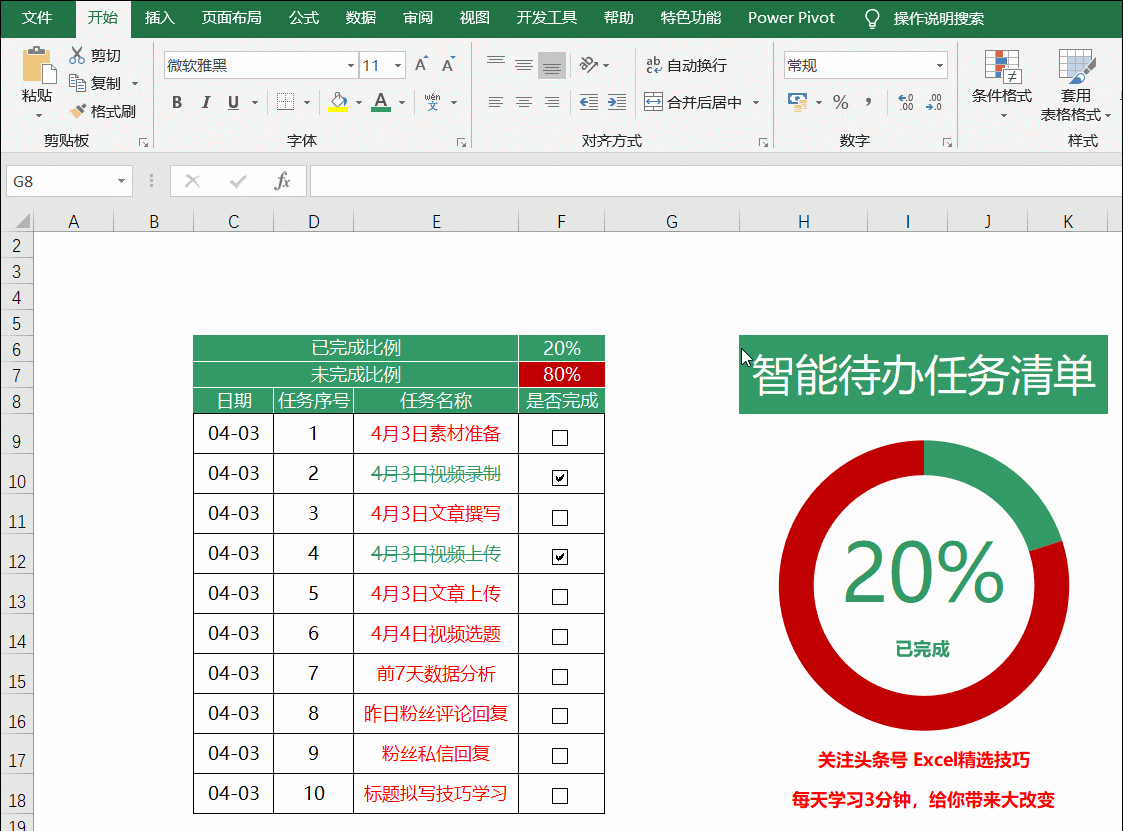Click the Copy (复制) icon
This screenshot has width=1123, height=831.
[77, 83]
